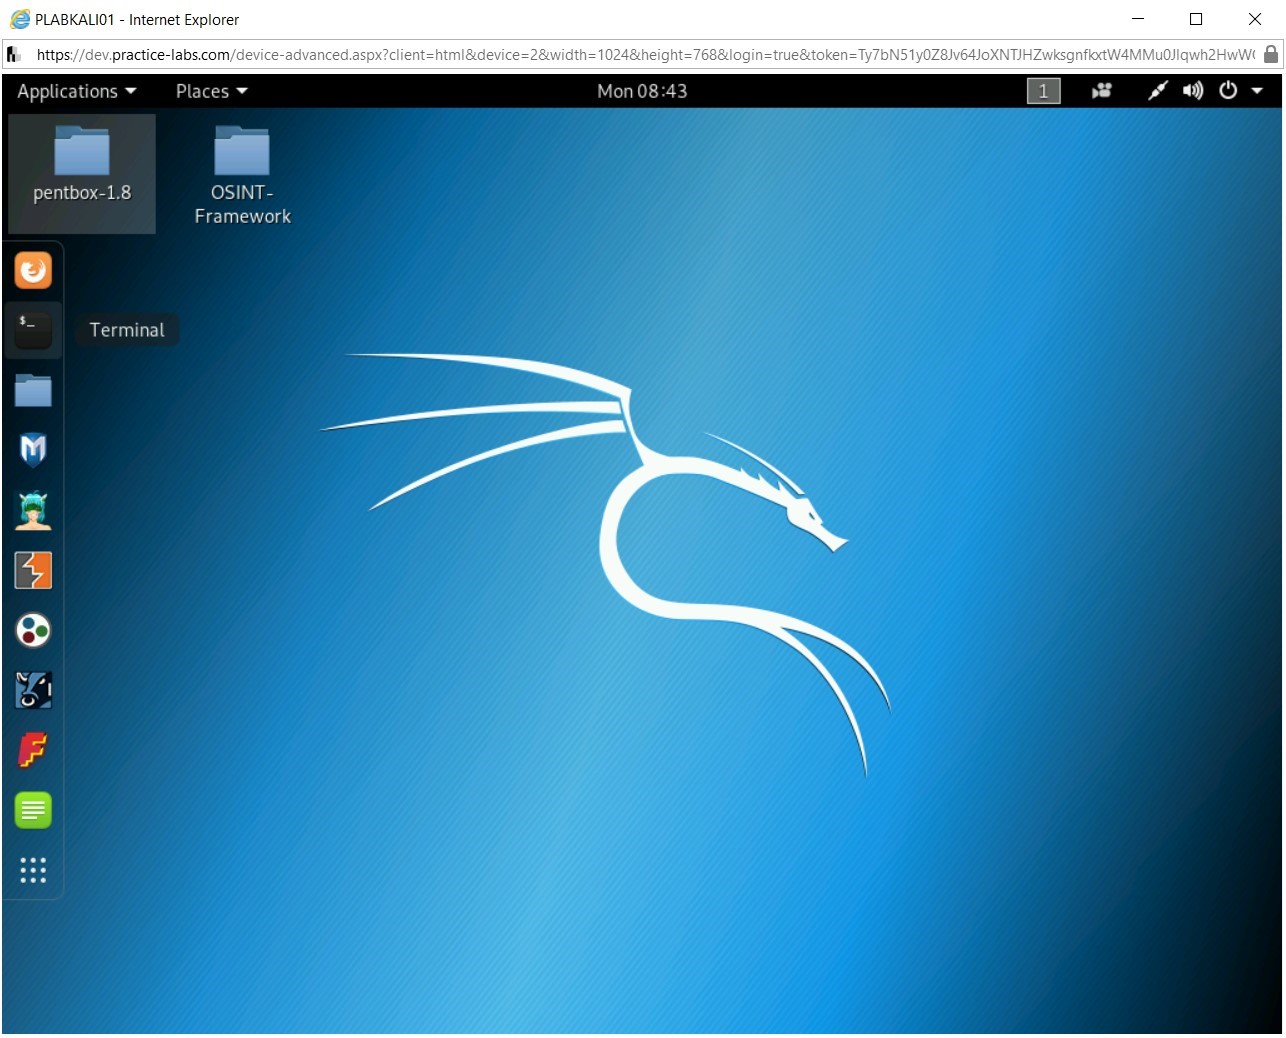Viewport: 1286px width, 1038px height.
Task: Open the Applications menu
Action: (x=70, y=91)
